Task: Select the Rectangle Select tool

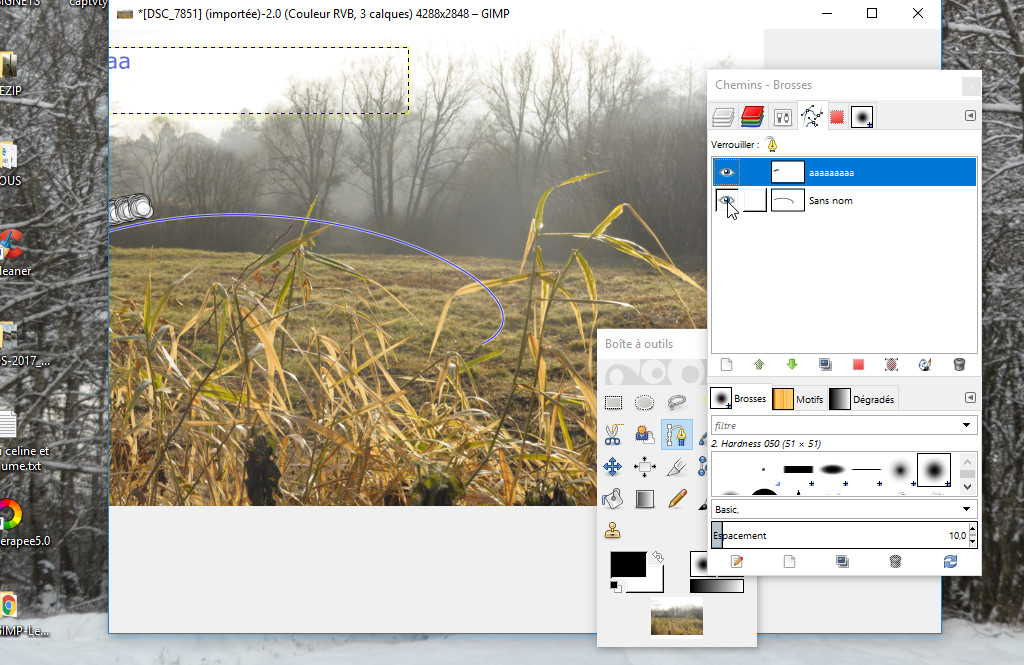Action: [x=613, y=403]
